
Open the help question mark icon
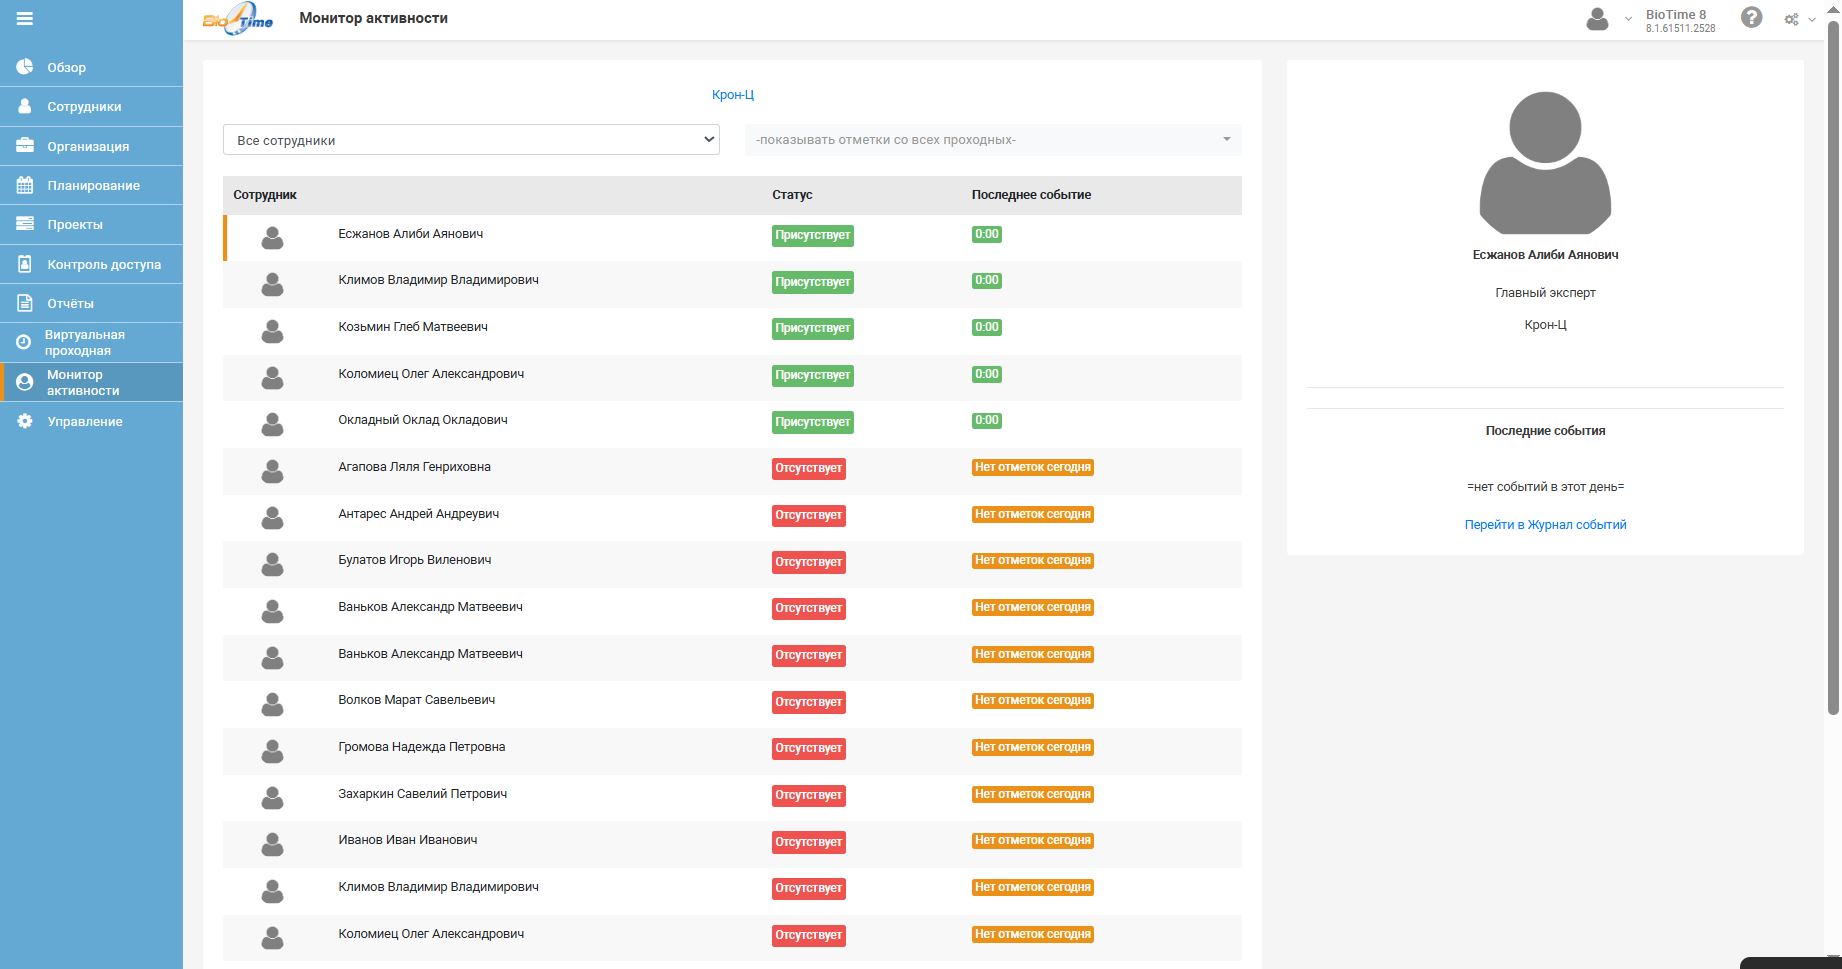click(x=1751, y=18)
